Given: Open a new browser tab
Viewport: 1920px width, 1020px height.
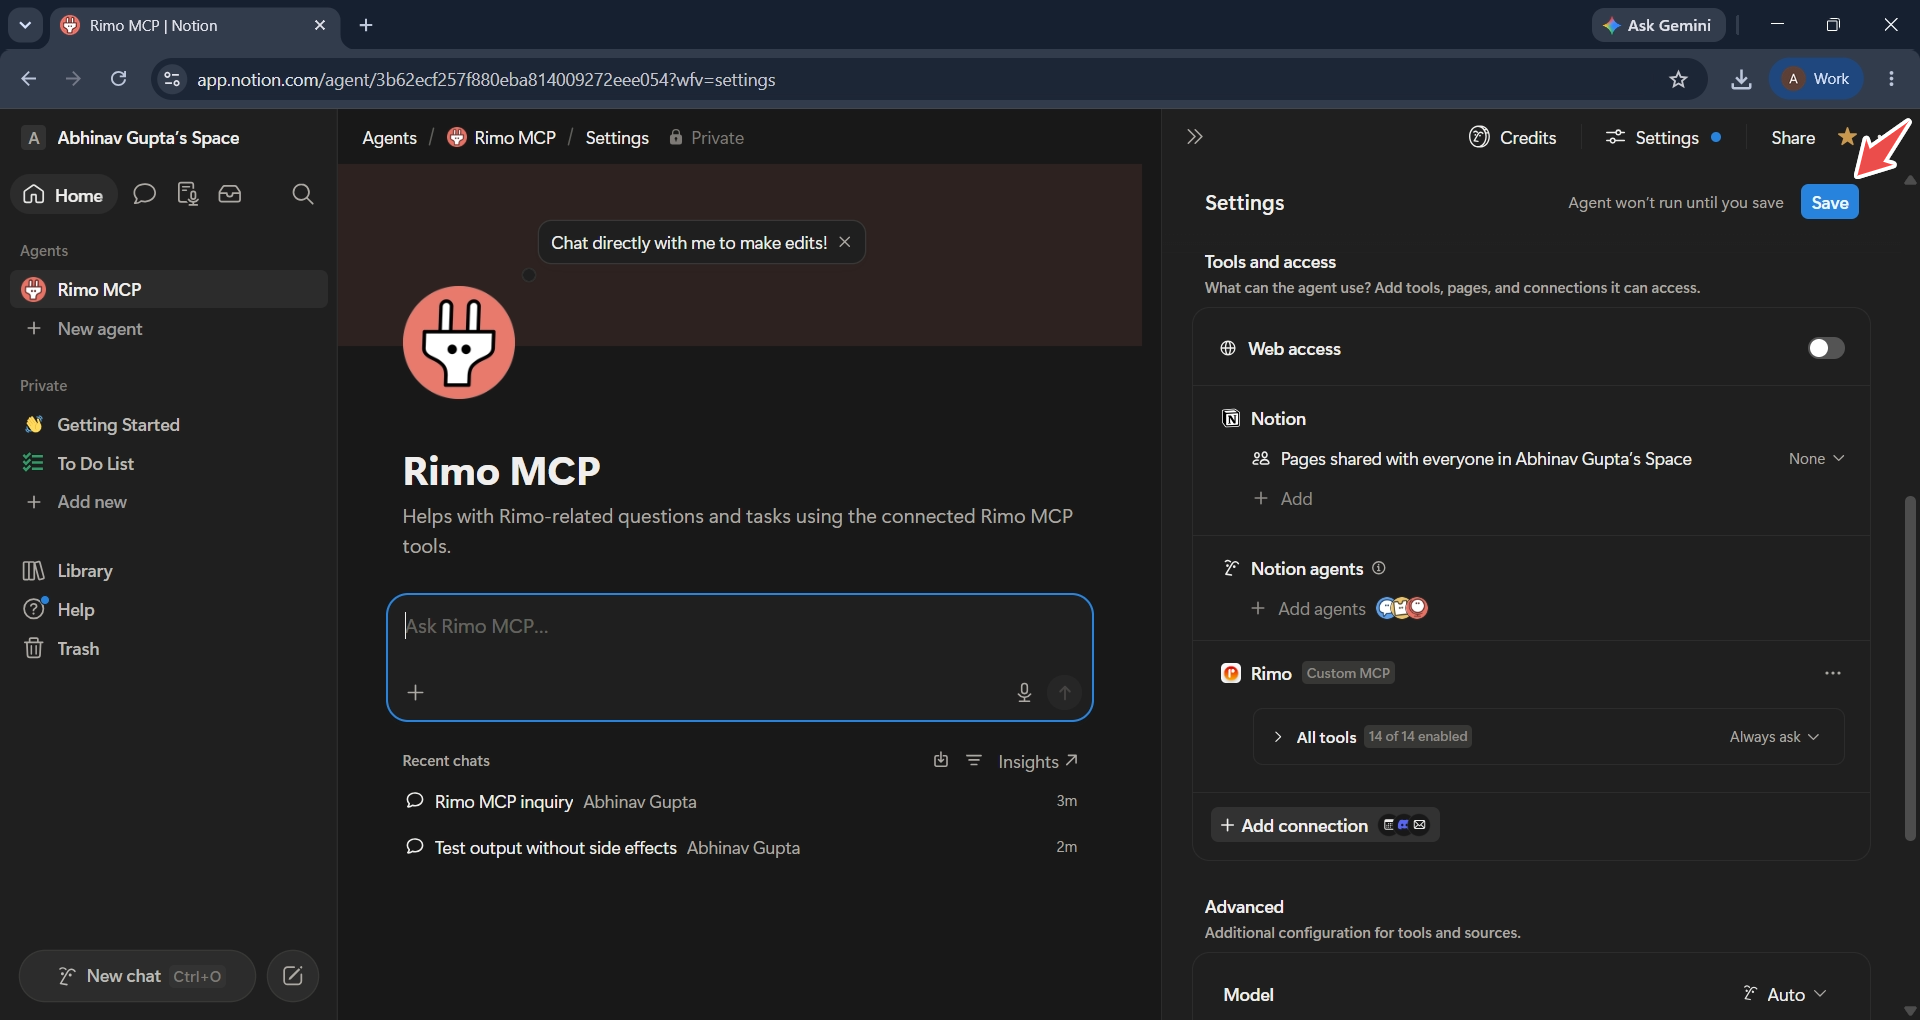Looking at the screenshot, I should pos(366,25).
